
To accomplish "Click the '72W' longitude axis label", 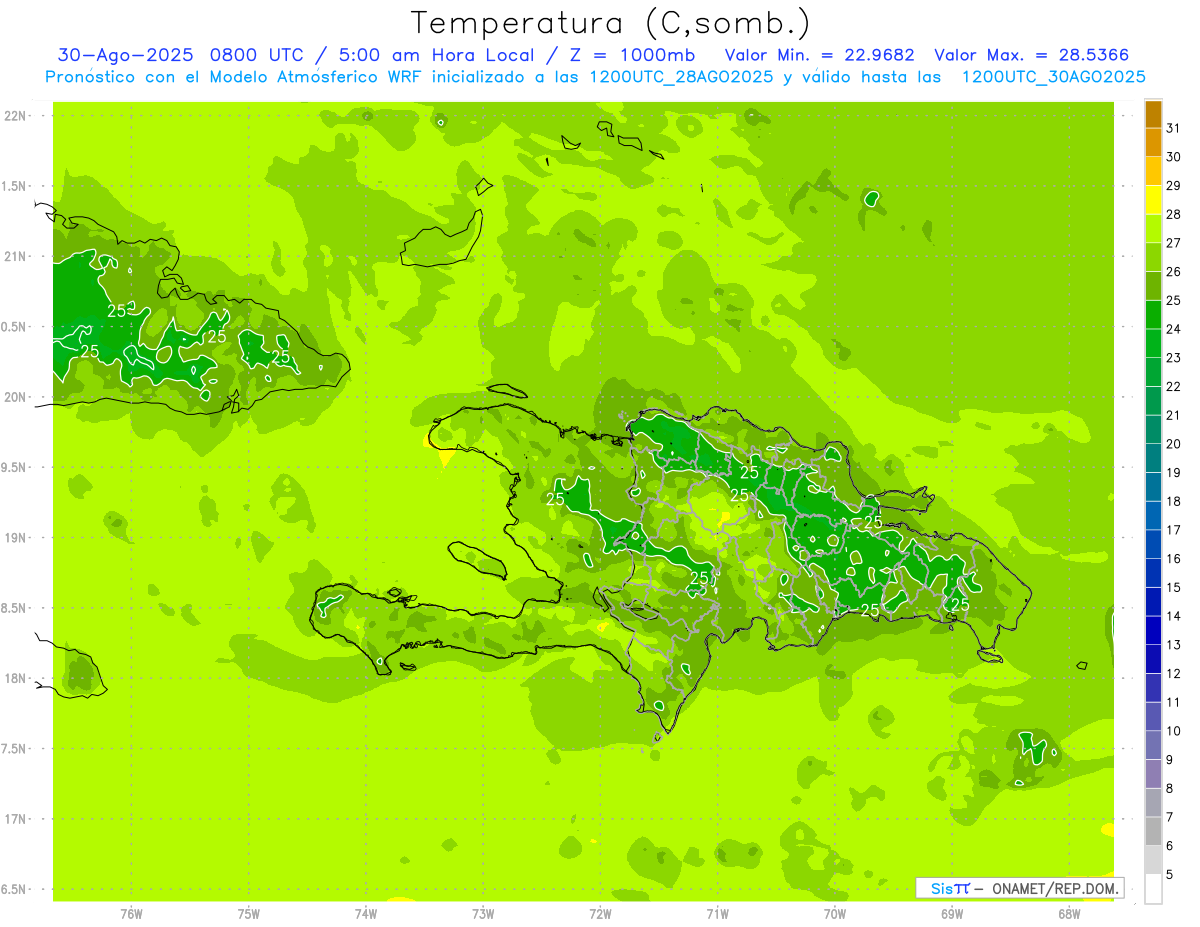I will click(600, 913).
